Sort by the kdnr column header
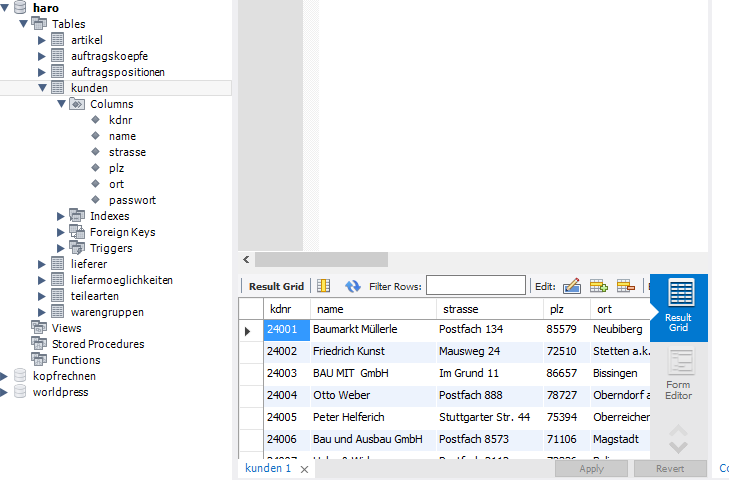 tap(287, 309)
